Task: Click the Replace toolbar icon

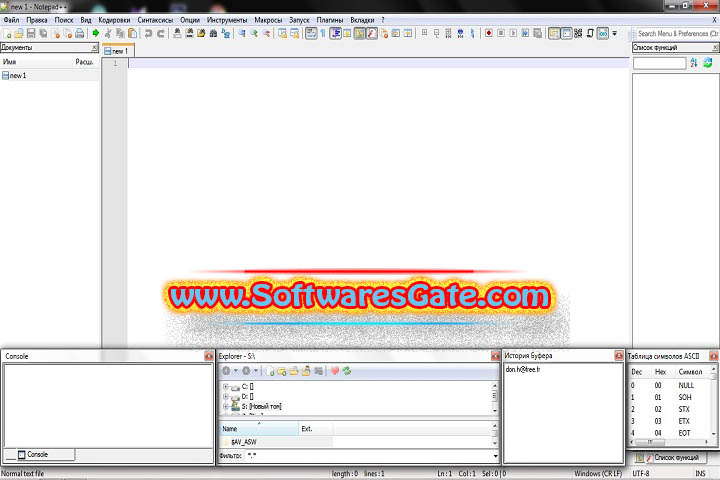Action: [226, 34]
